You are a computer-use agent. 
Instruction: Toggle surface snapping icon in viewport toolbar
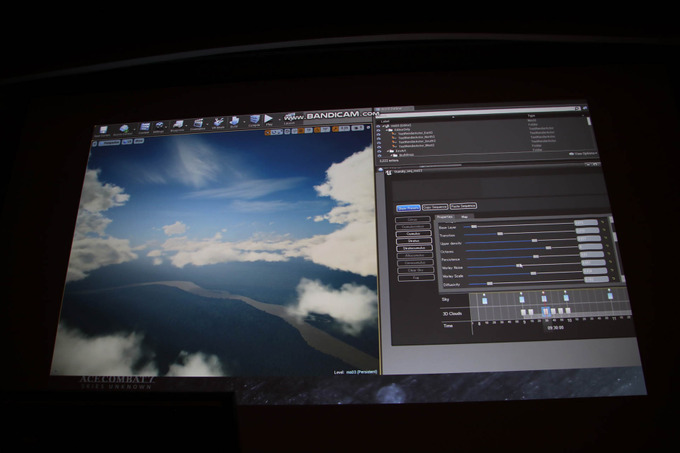tap(294, 131)
